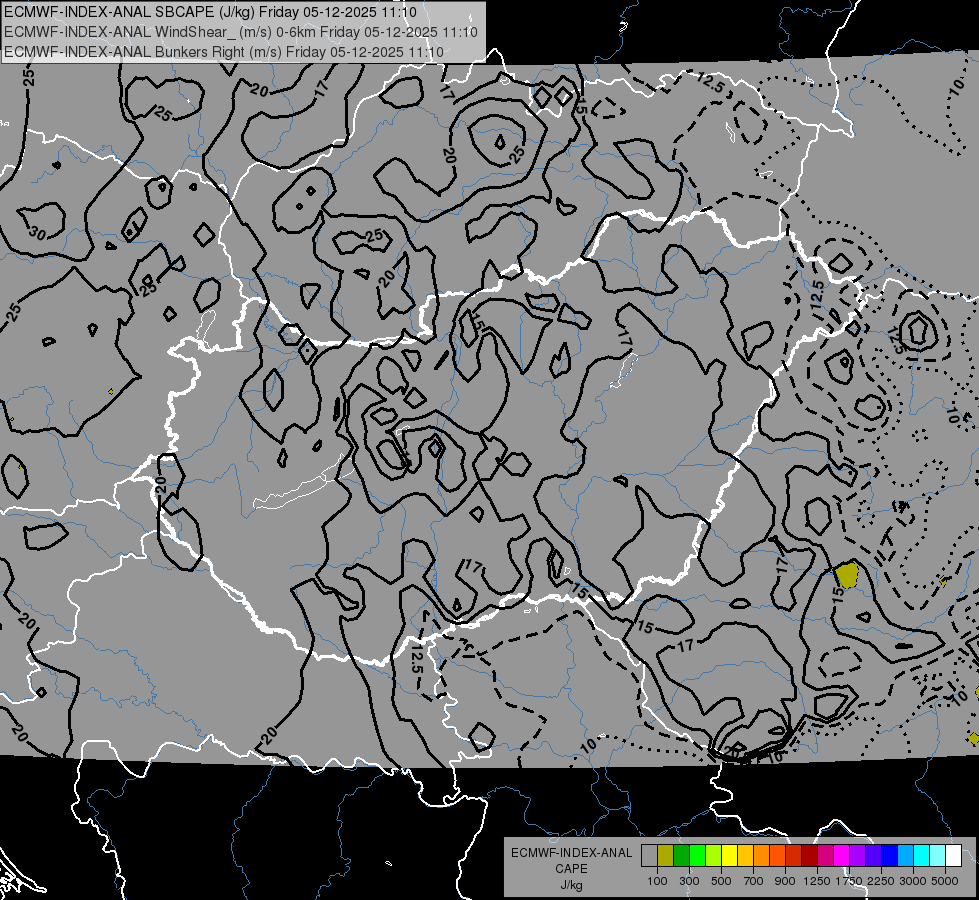Click the 30 contour label on map
The width and height of the screenshot is (979, 900).
click(x=37, y=234)
